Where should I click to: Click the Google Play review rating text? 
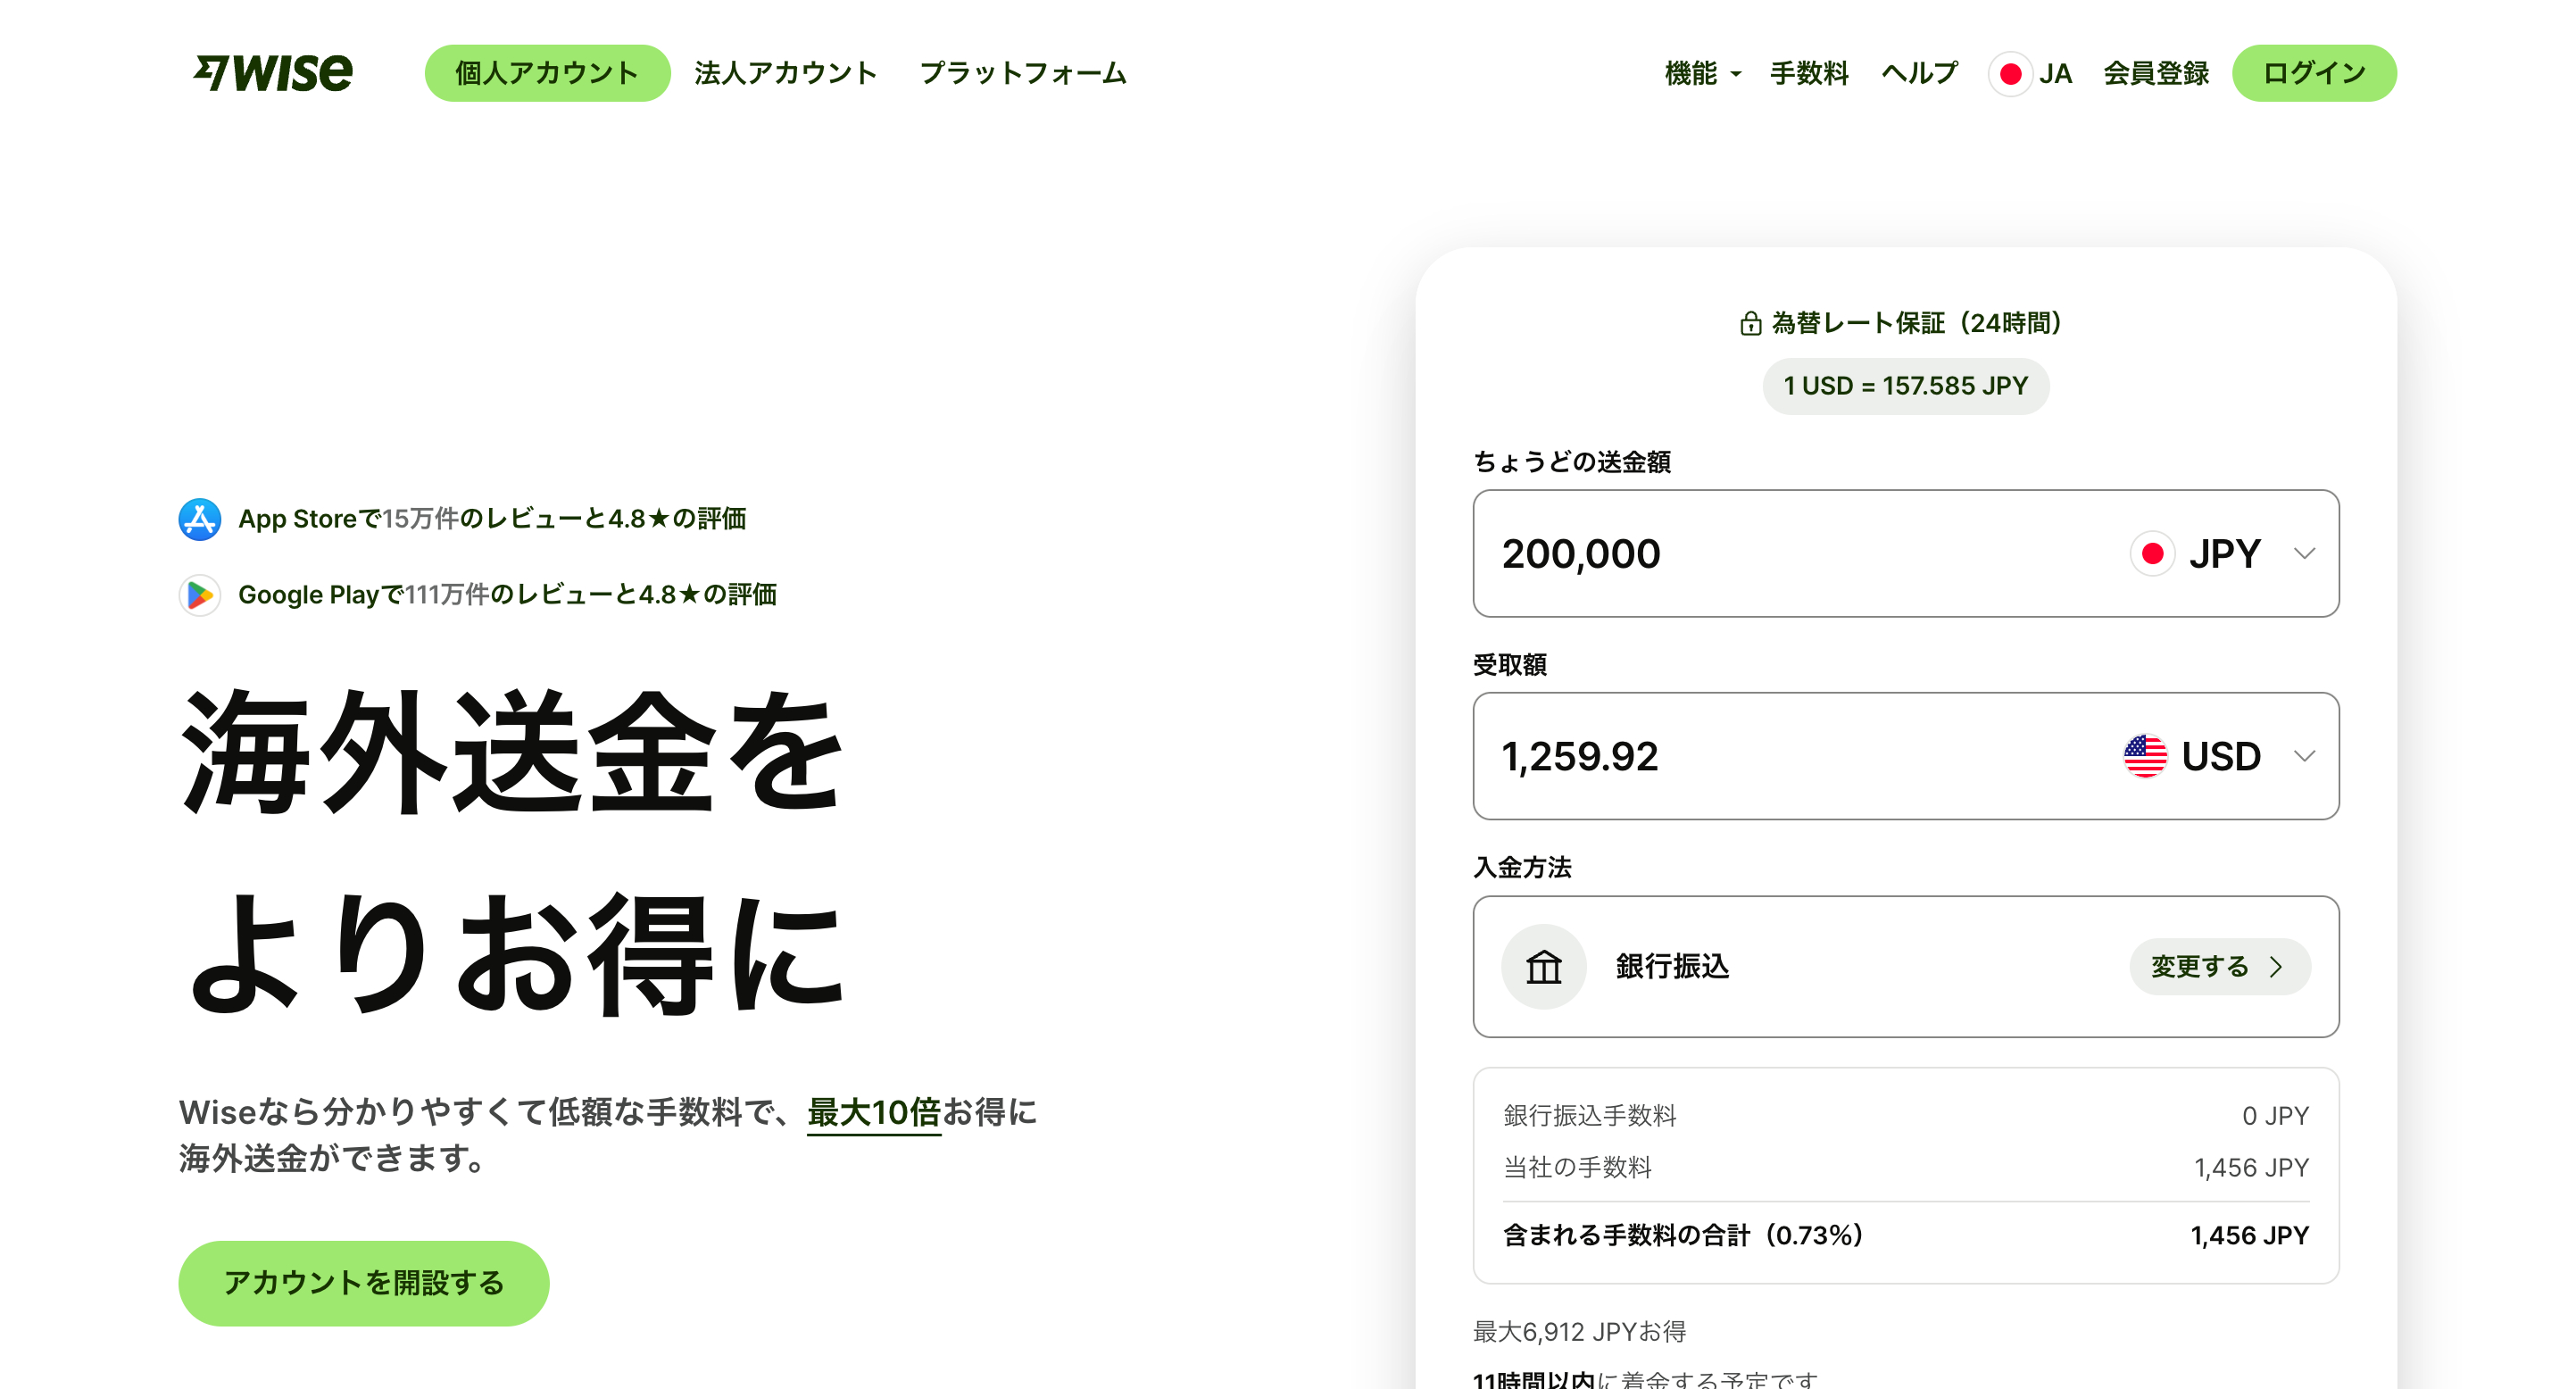(x=507, y=595)
